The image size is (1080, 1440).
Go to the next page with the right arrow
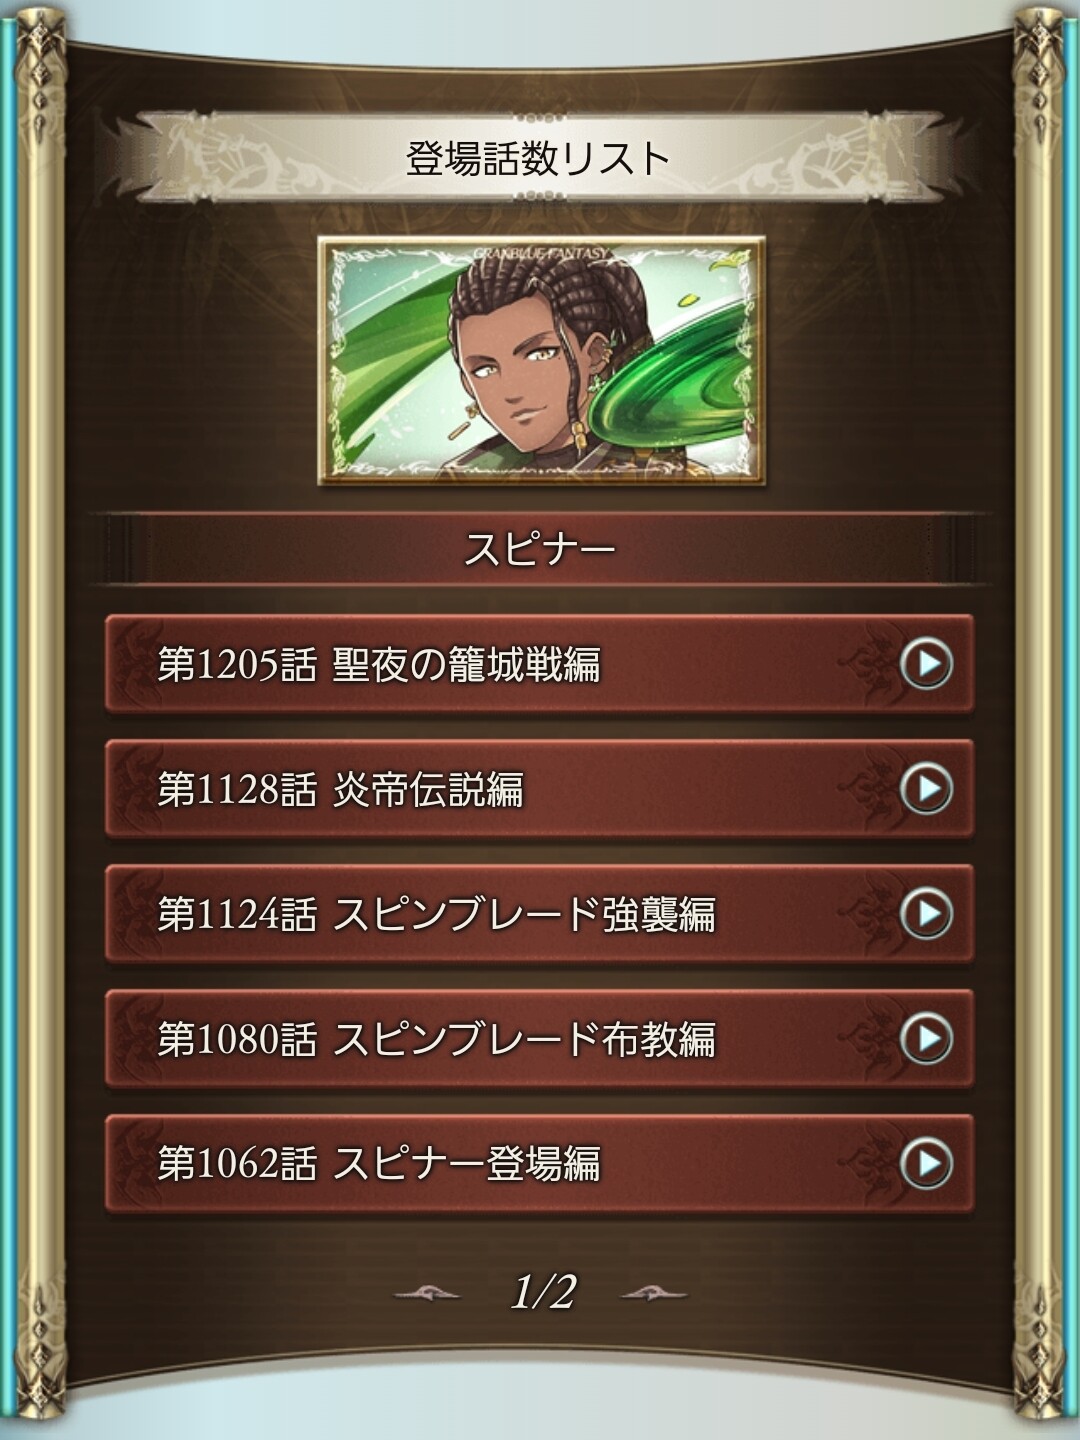(654, 1294)
